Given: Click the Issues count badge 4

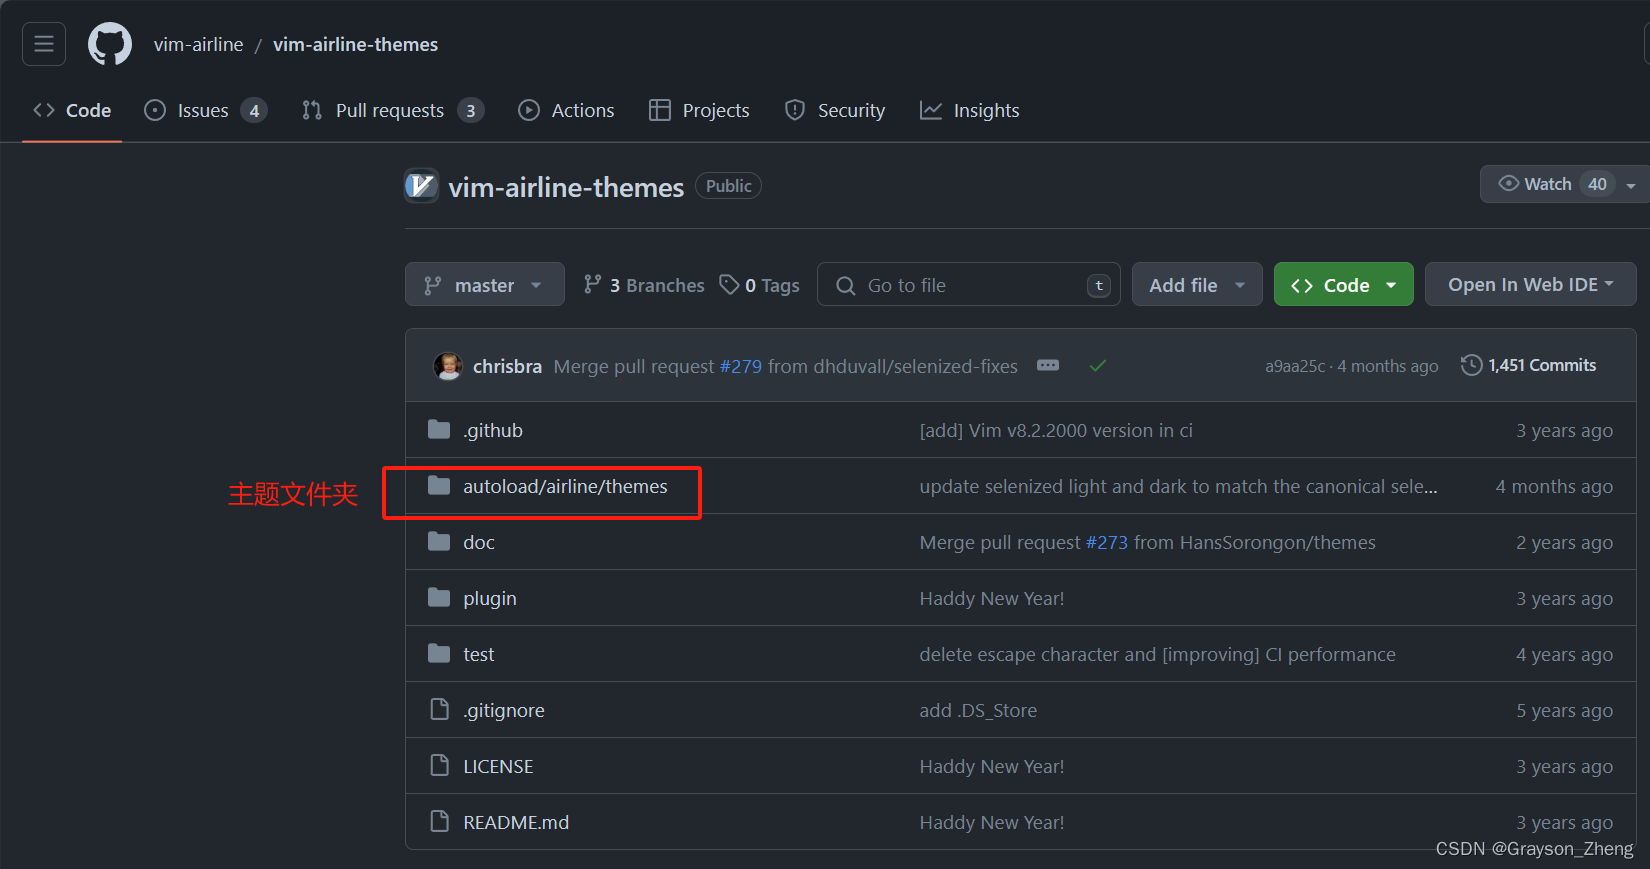Looking at the screenshot, I should (254, 110).
